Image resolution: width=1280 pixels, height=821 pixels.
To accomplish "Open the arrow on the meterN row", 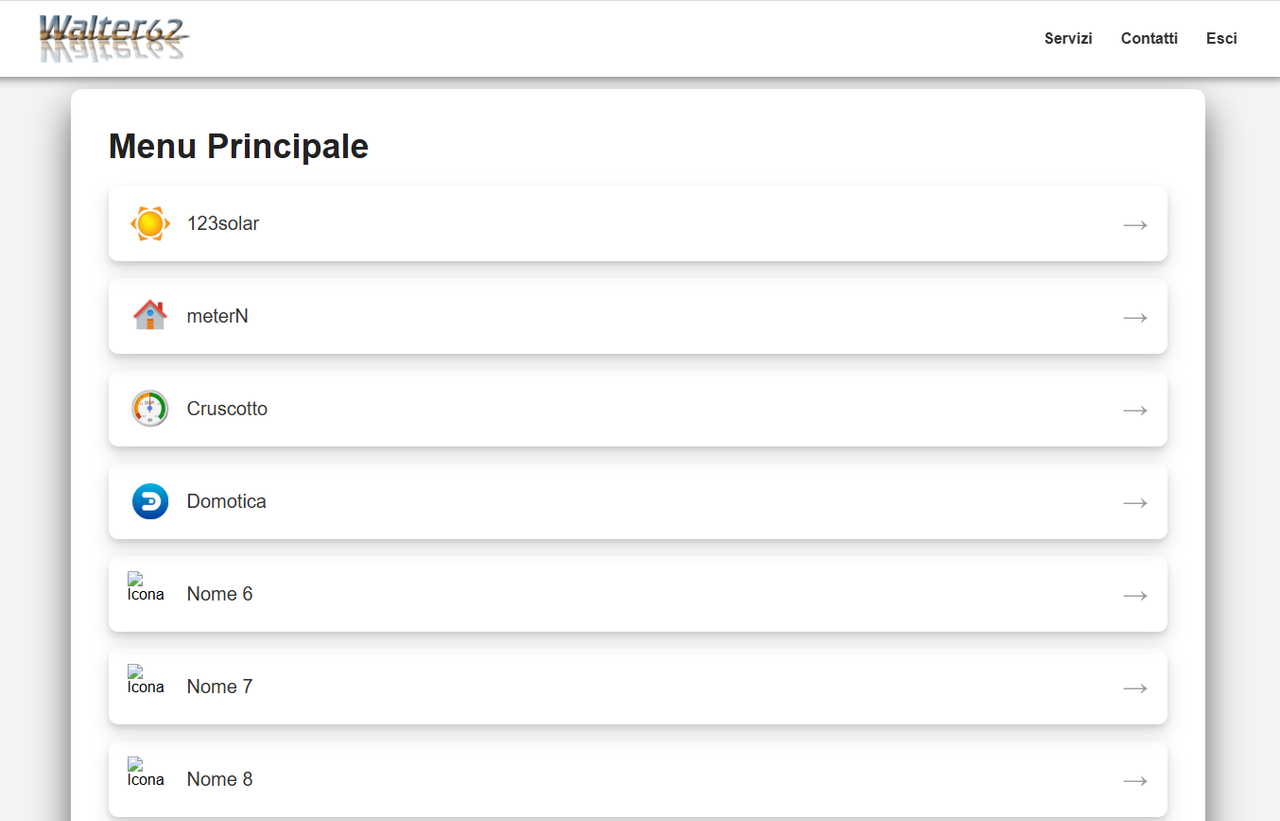I will coord(1135,317).
